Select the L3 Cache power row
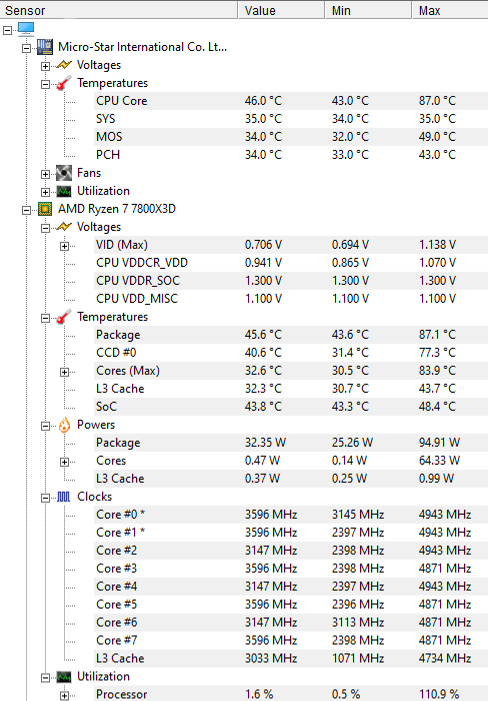 (291, 478)
